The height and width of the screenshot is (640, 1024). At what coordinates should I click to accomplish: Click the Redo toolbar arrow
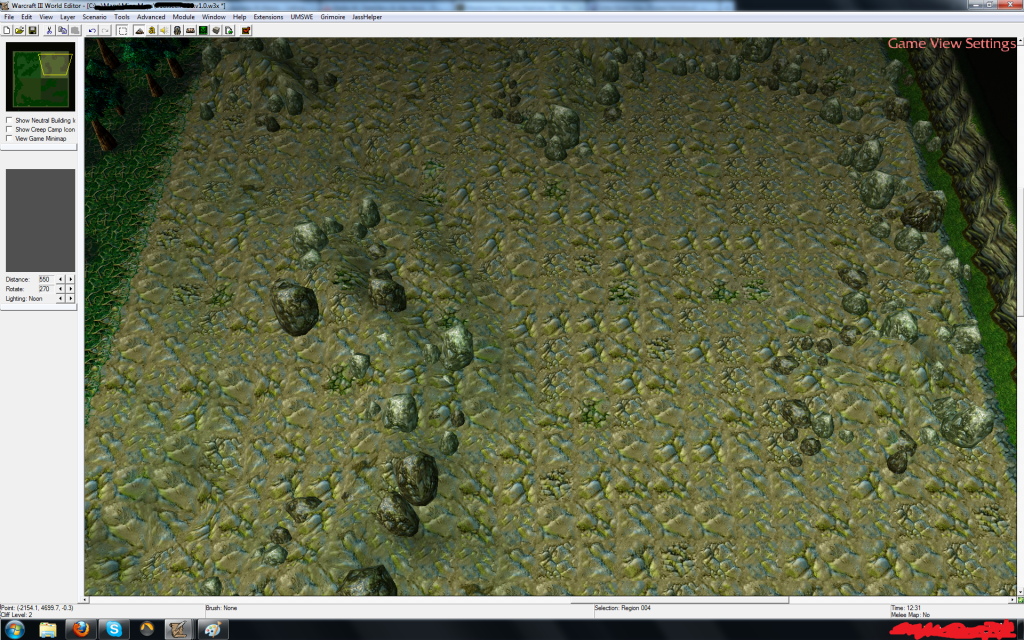(104, 30)
